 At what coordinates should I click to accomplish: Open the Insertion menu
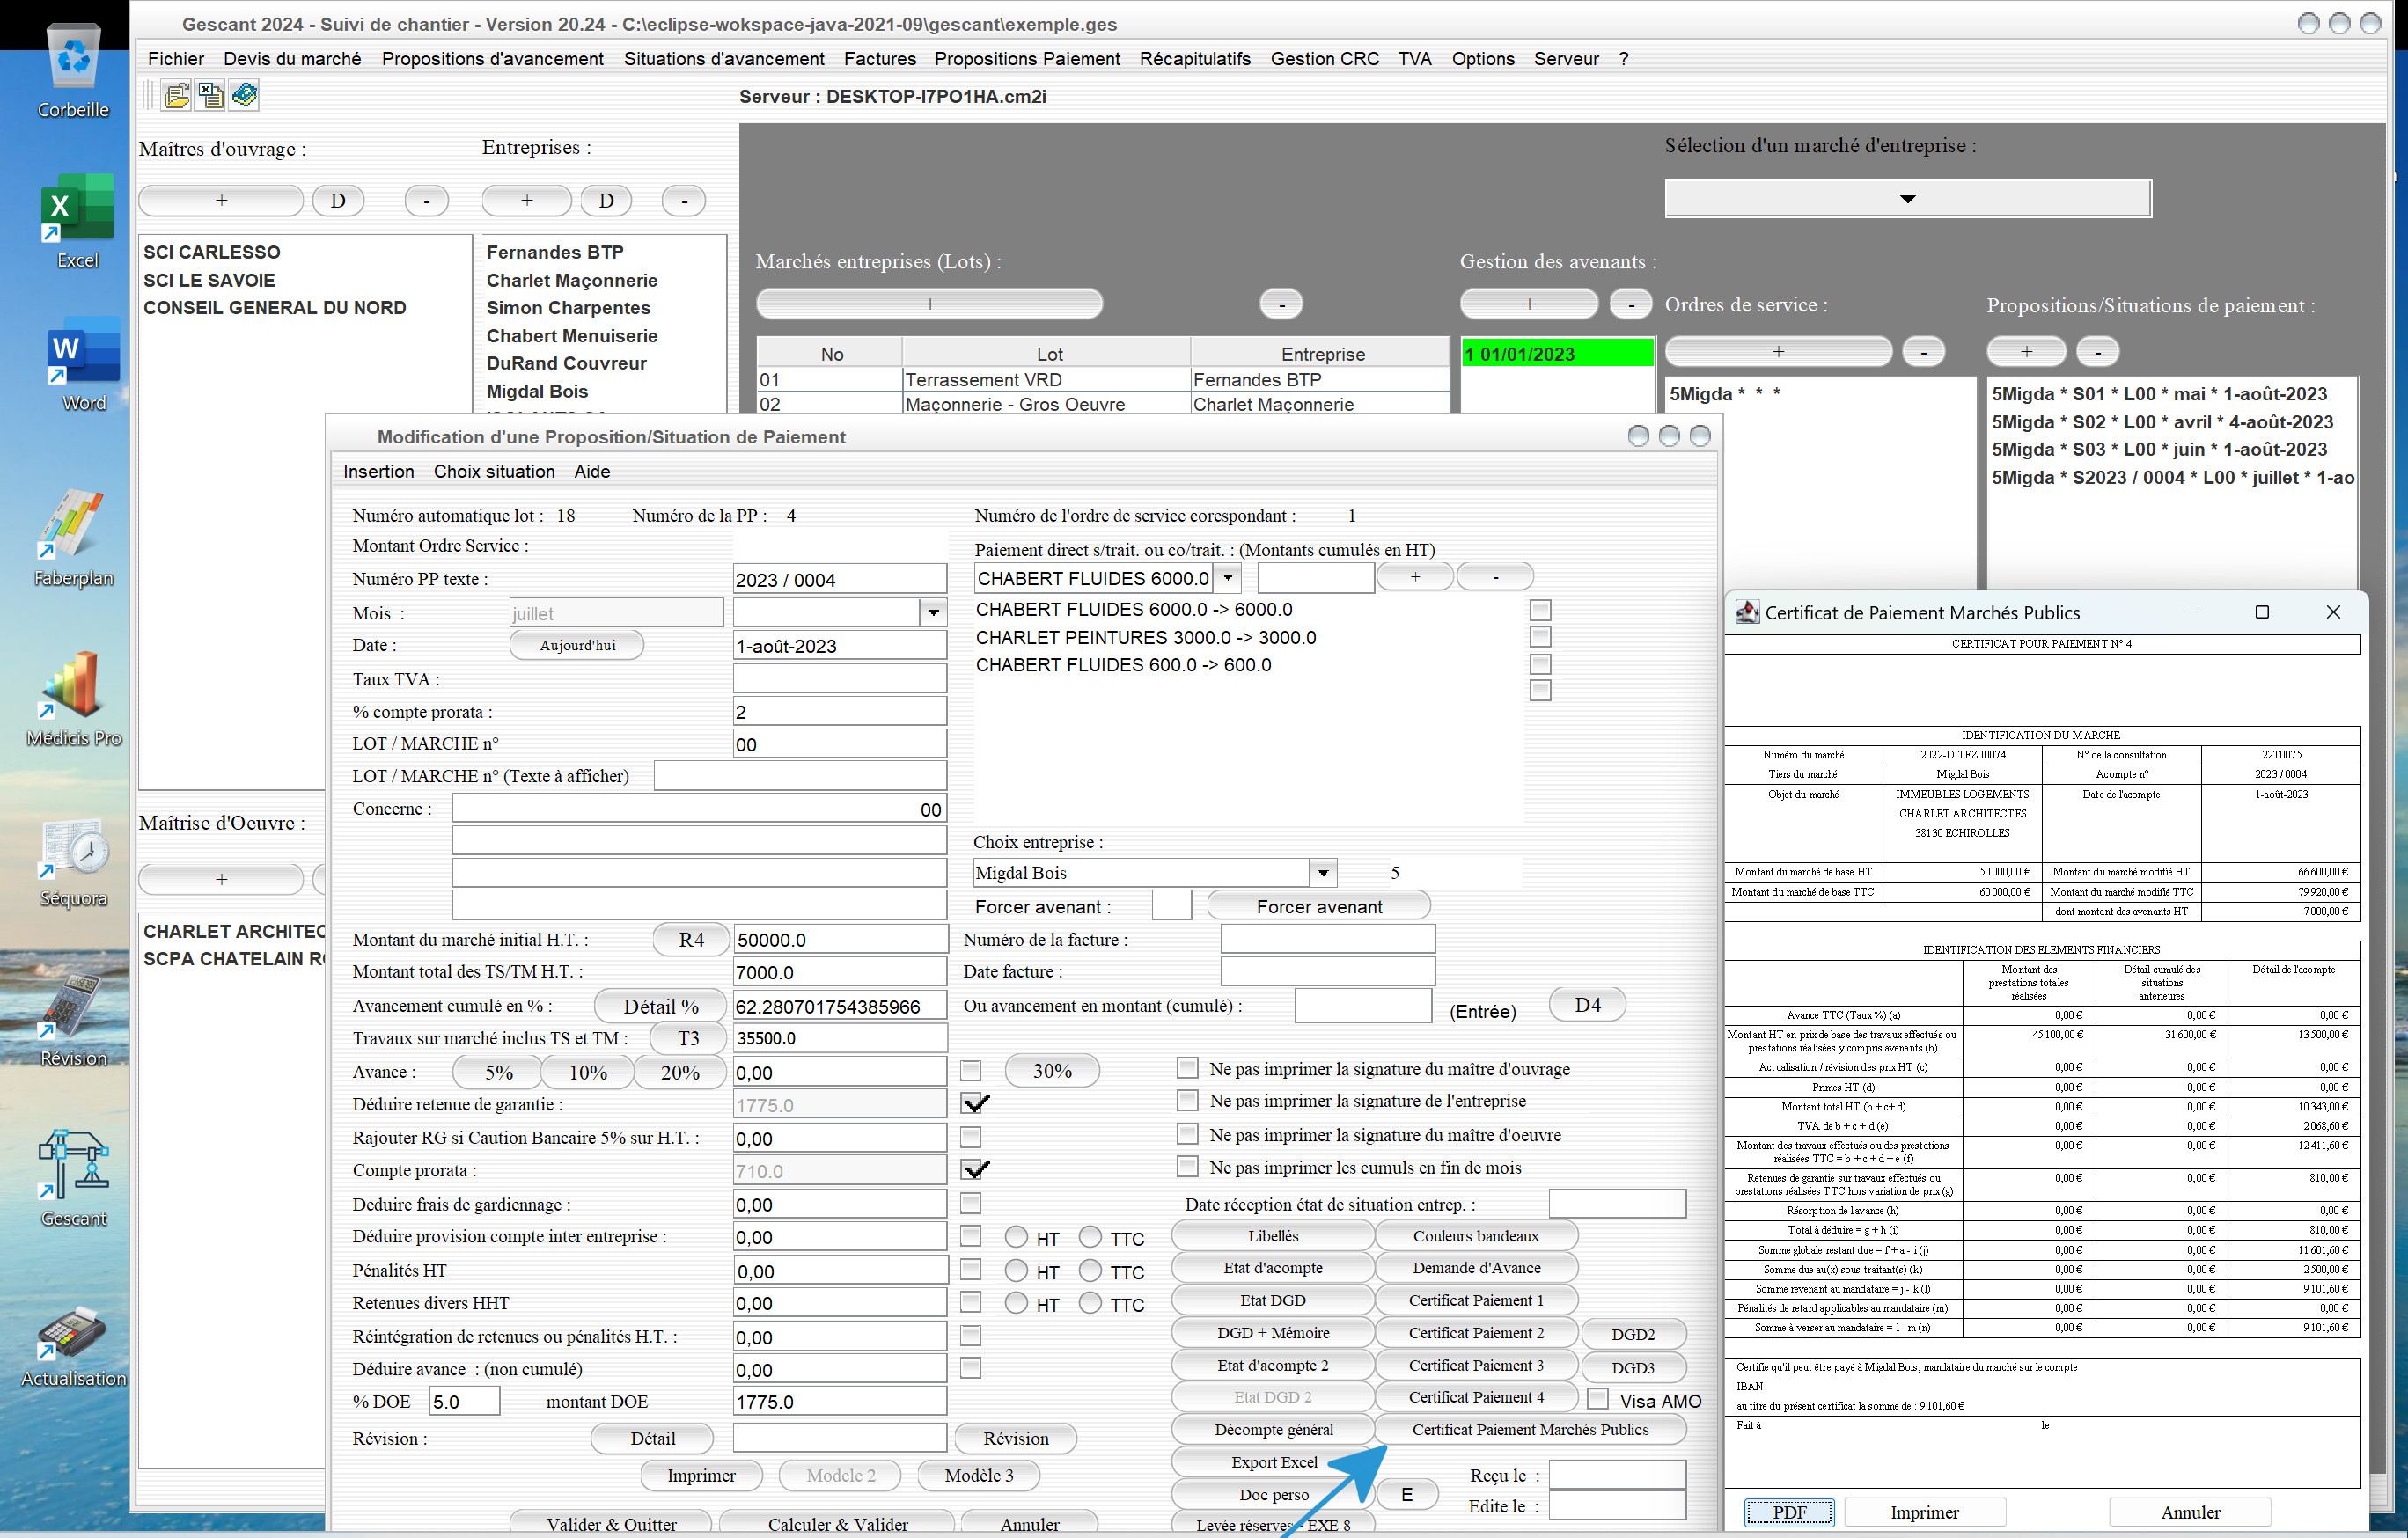click(378, 471)
